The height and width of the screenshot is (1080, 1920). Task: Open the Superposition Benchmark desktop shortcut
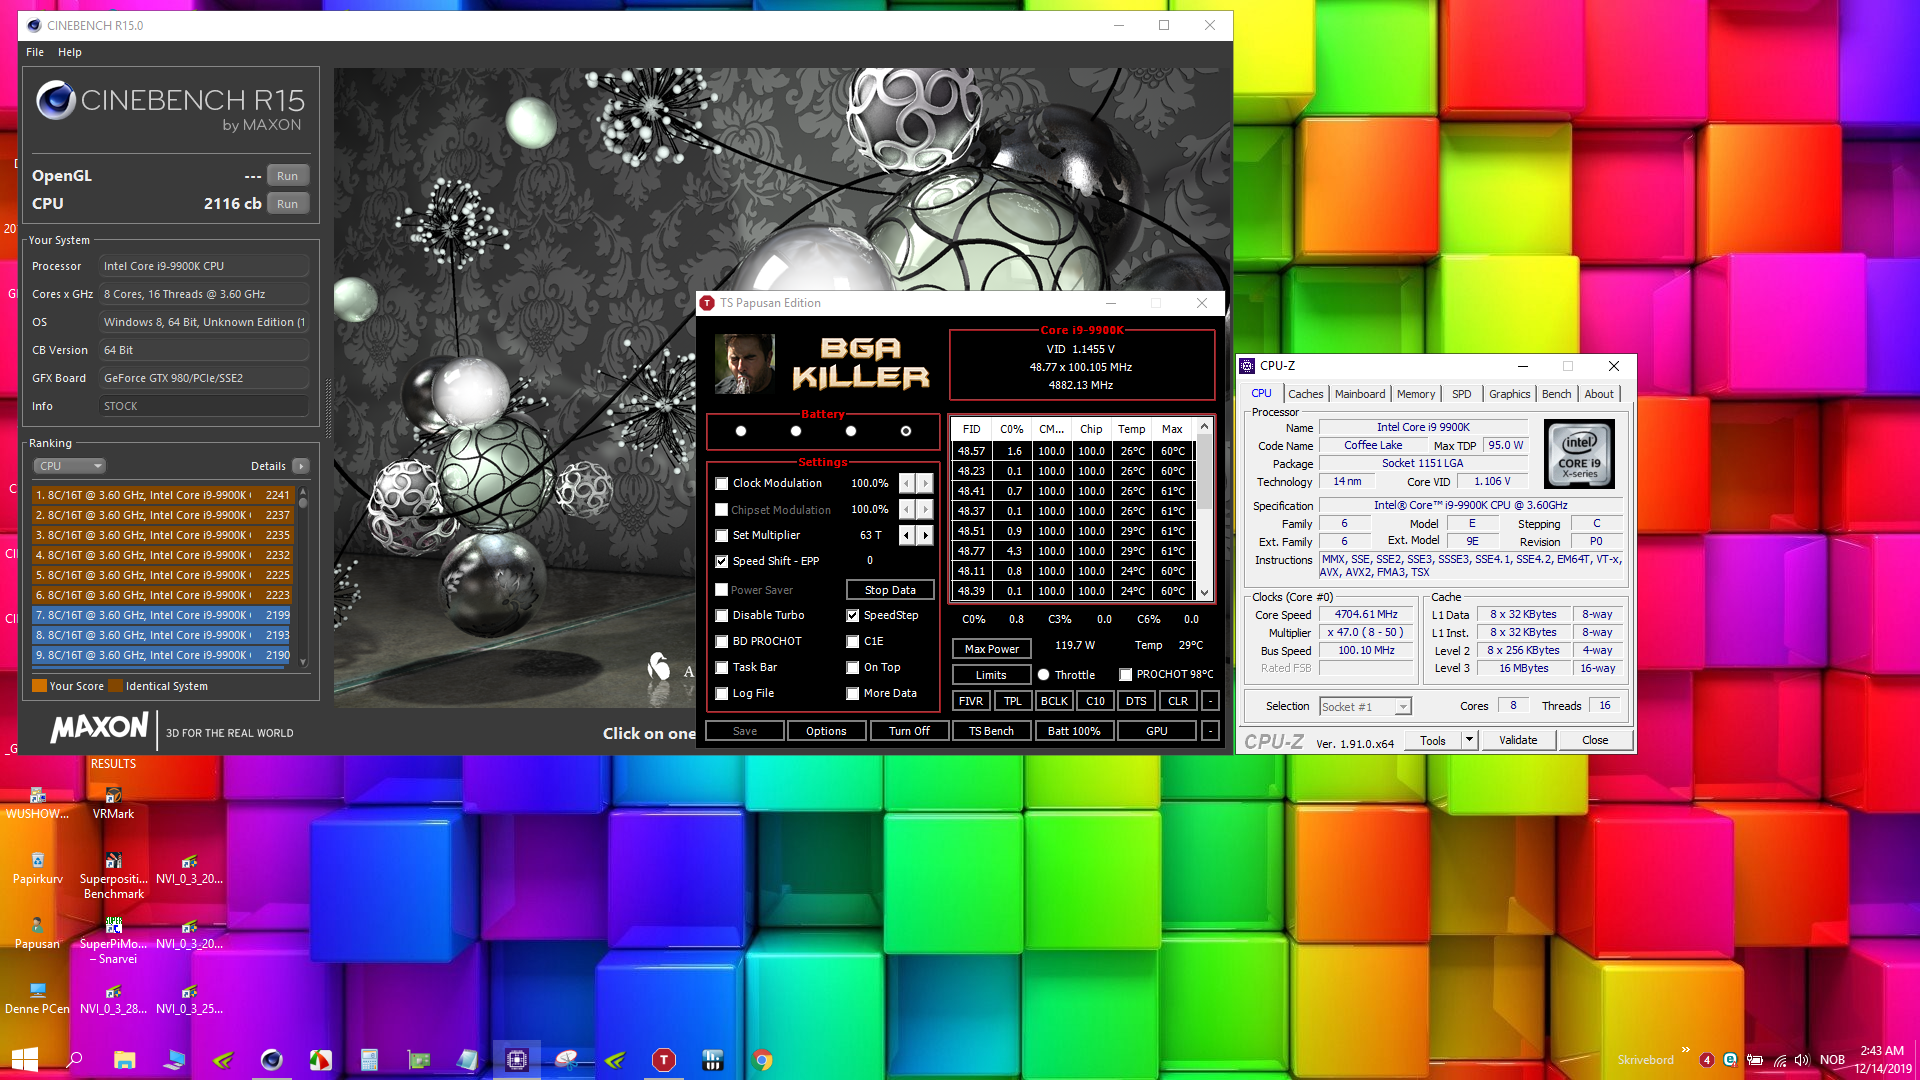click(x=113, y=875)
